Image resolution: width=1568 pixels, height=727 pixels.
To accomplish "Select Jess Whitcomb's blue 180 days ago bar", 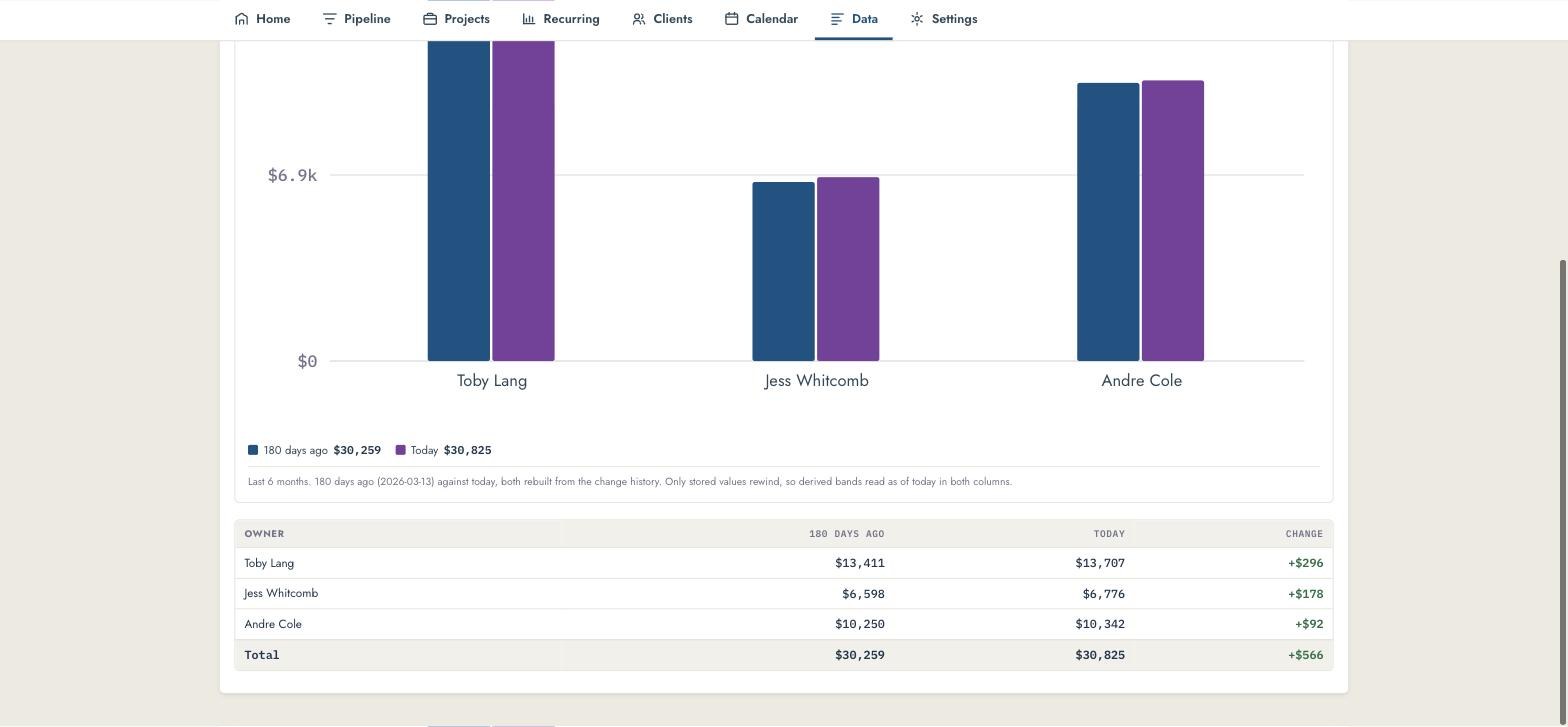I will coord(784,271).
